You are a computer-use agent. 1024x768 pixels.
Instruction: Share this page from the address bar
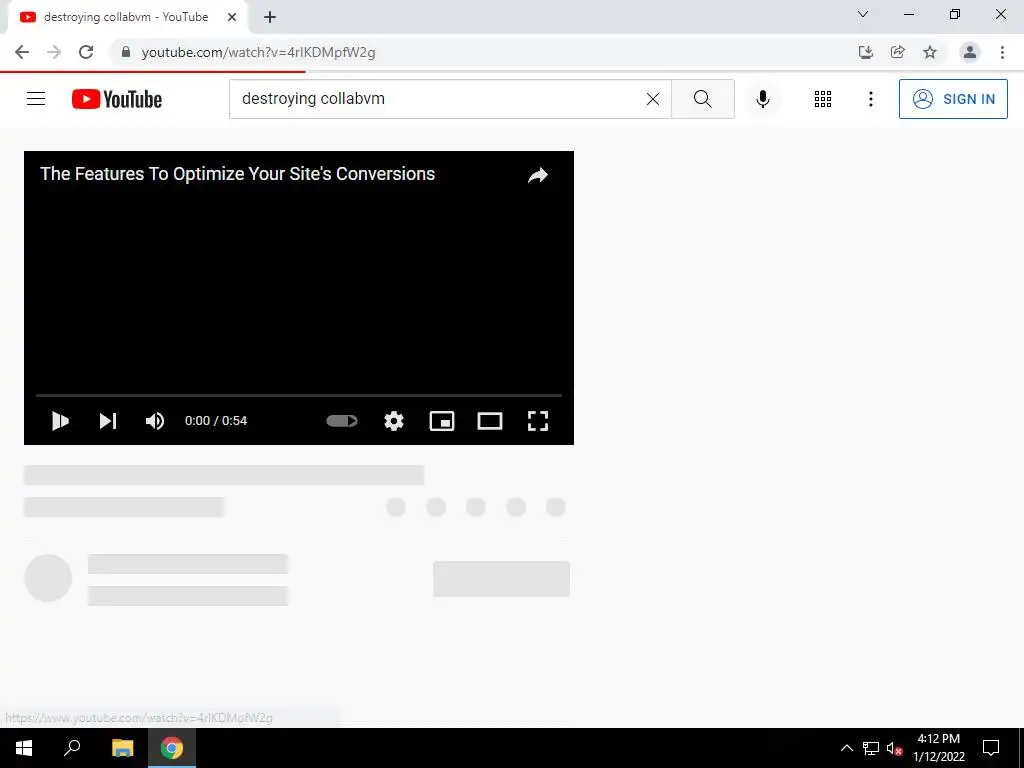898,52
